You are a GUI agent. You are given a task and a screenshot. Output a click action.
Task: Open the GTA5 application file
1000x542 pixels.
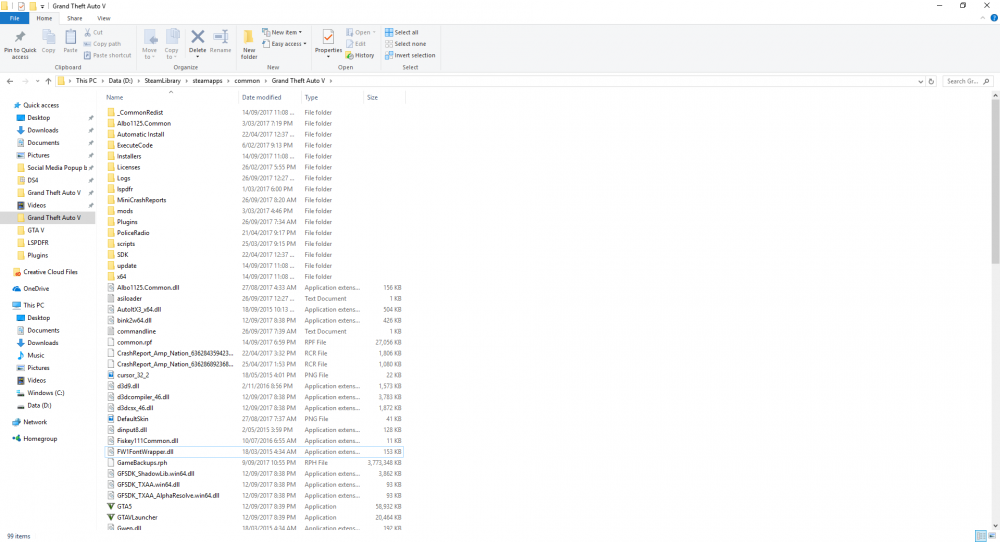tap(124, 506)
